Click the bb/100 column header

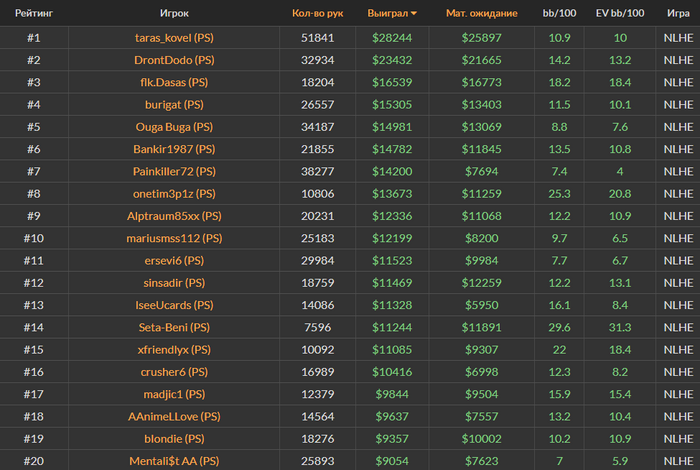(559, 13)
